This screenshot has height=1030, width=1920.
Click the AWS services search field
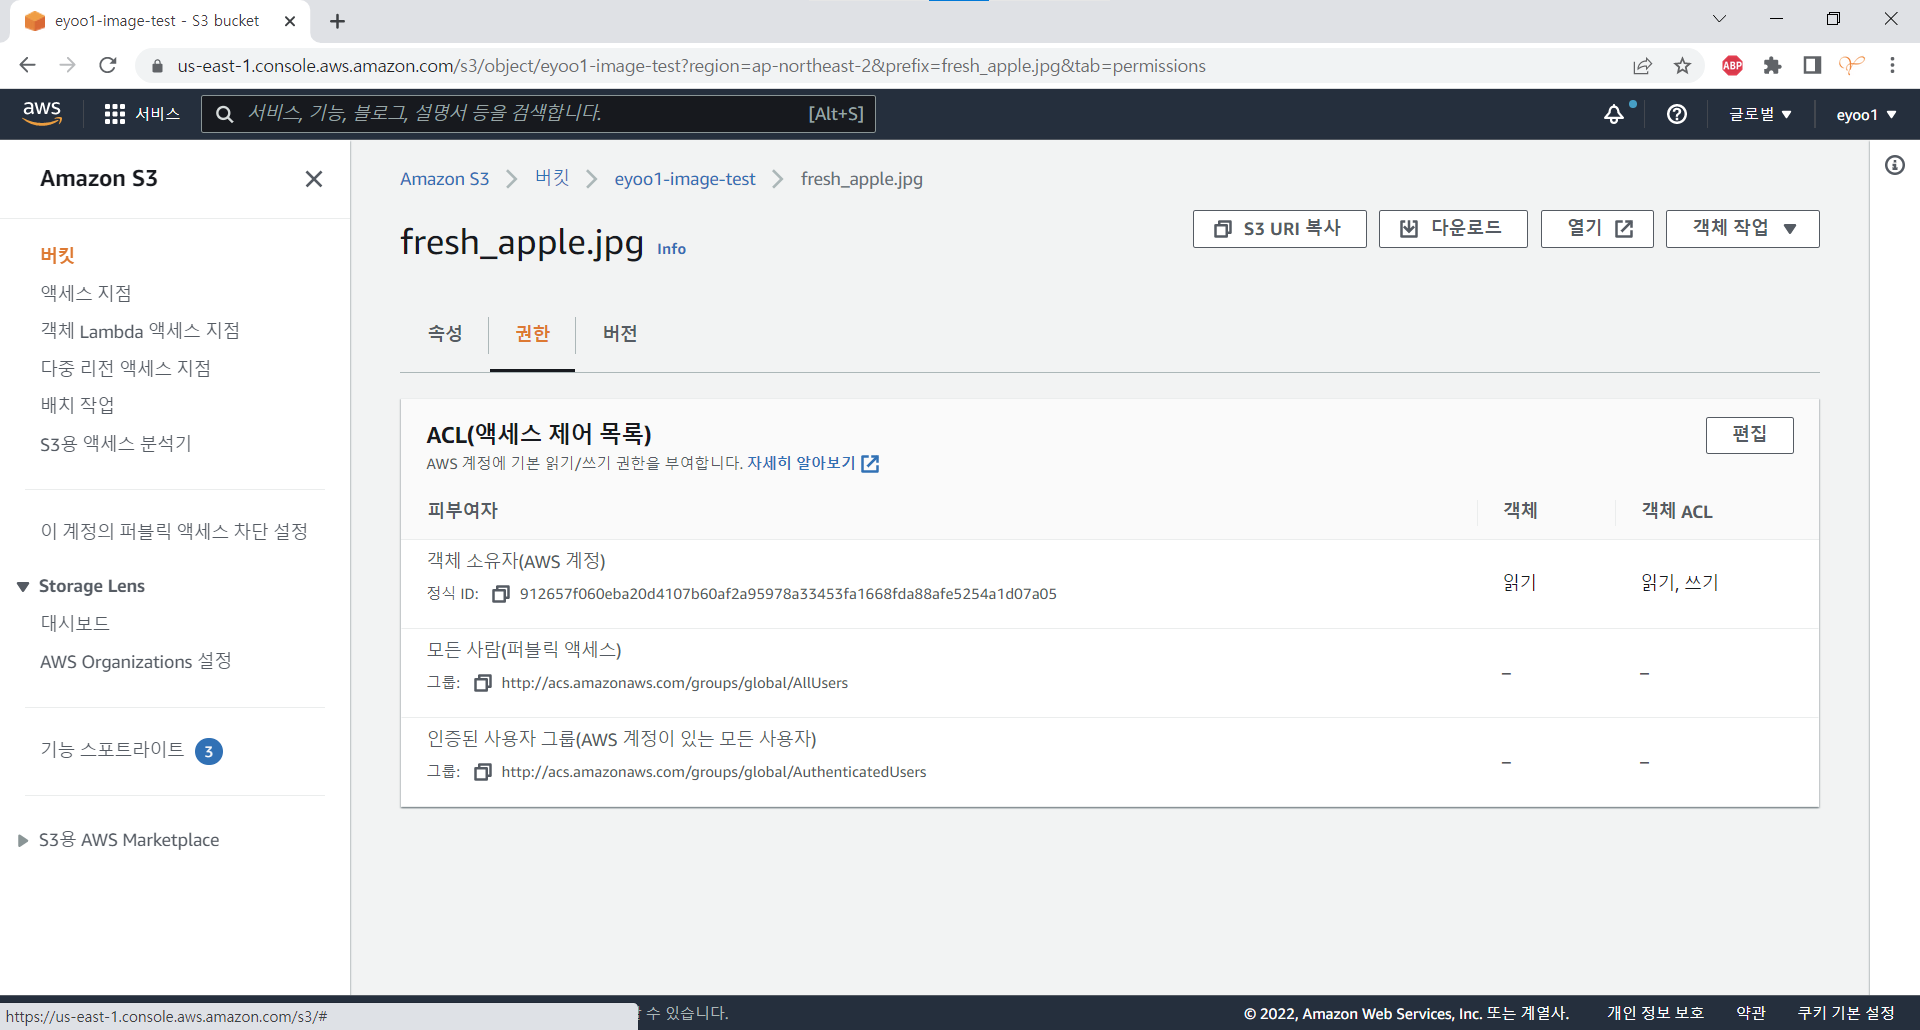[538, 114]
